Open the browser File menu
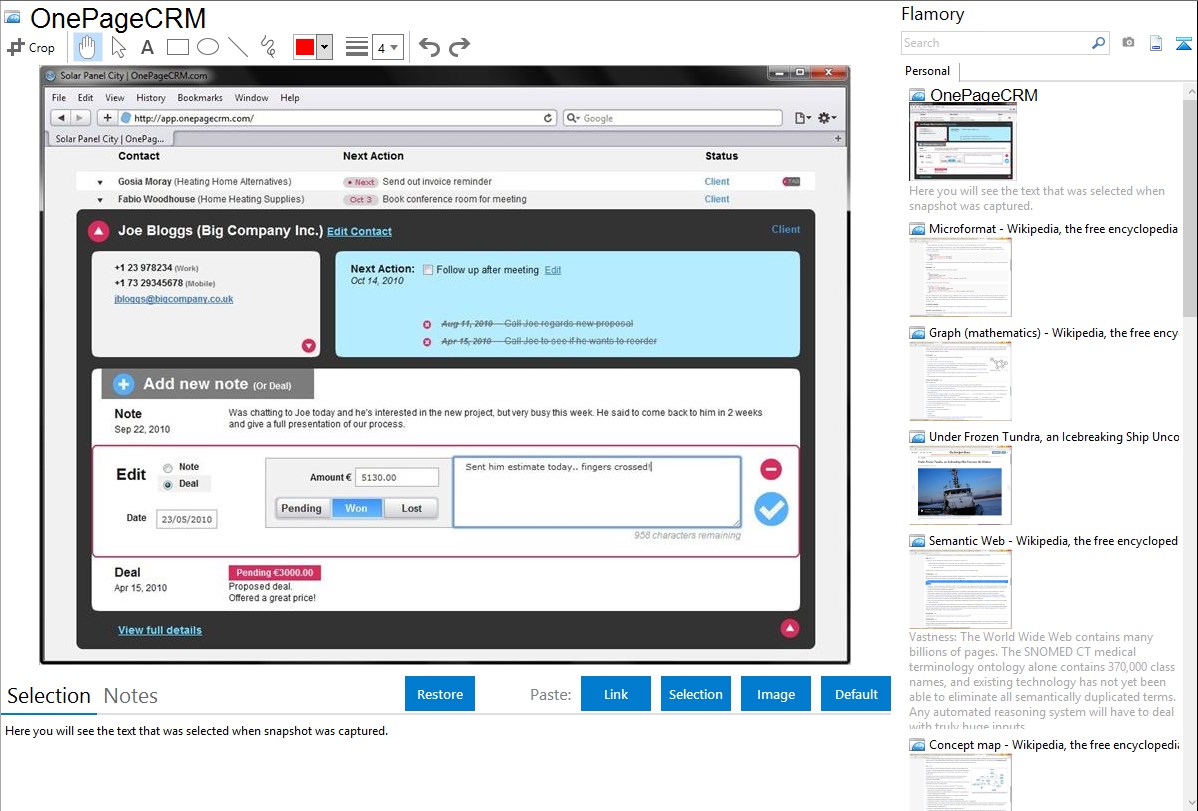Screen dimensions: 1198x811 coord(59,98)
